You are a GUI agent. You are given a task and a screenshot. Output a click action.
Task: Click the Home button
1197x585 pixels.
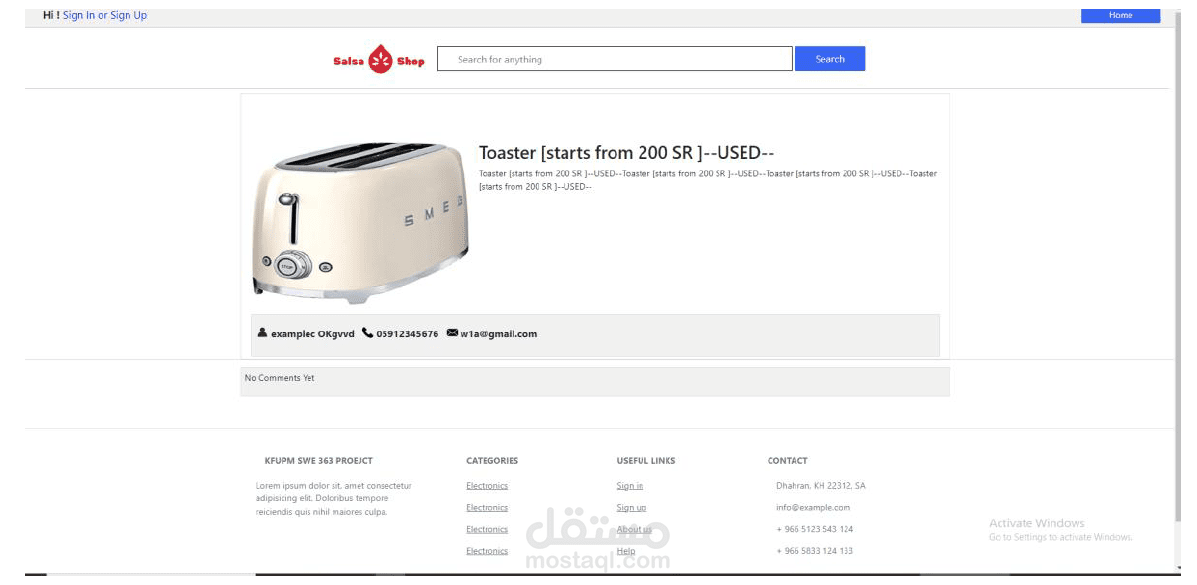[1120, 15]
